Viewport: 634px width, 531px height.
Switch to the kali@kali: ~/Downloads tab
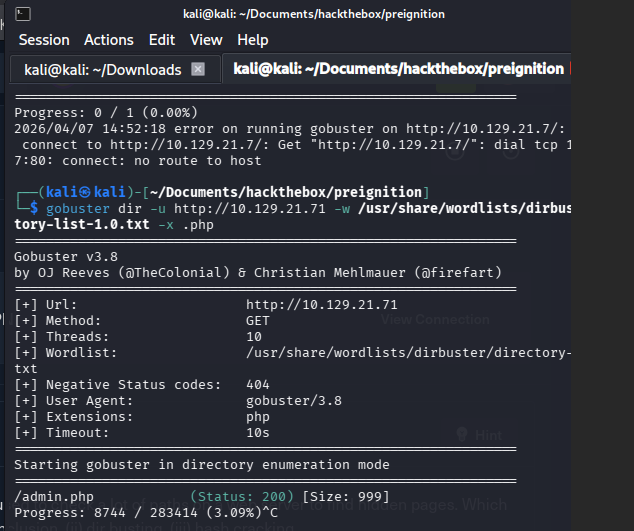click(115, 70)
